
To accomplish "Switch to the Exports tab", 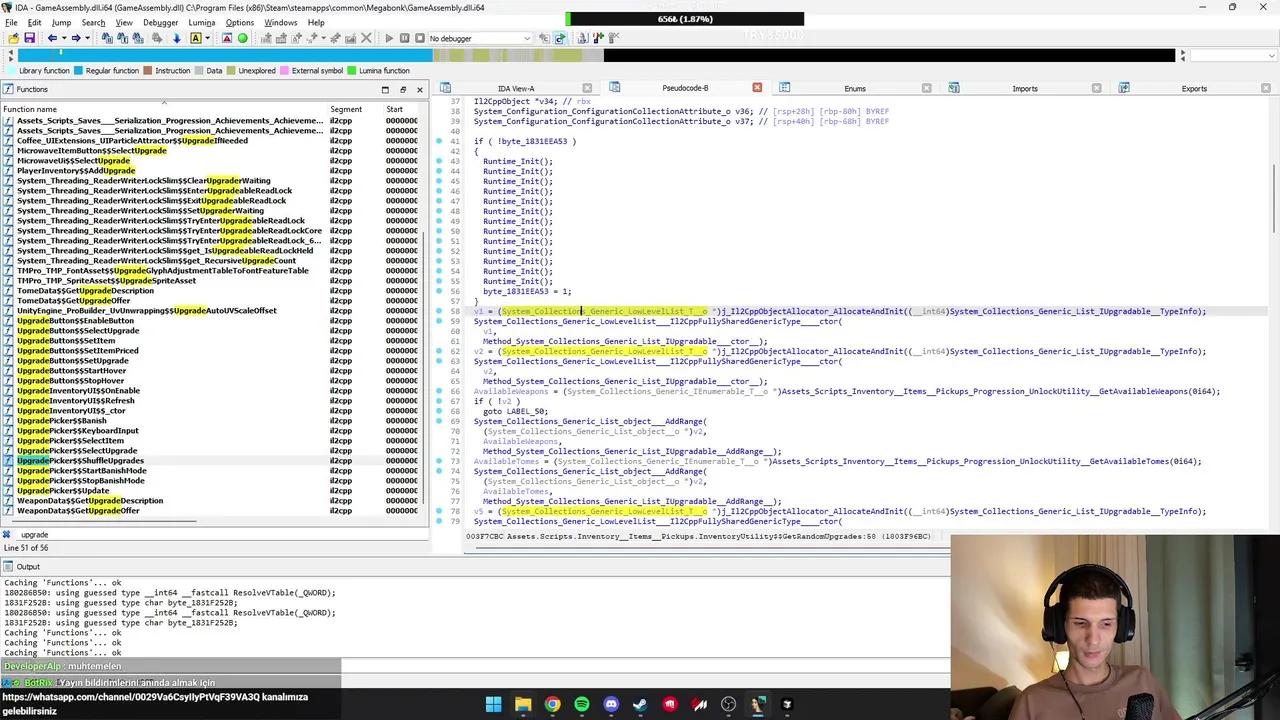I will tap(1194, 88).
